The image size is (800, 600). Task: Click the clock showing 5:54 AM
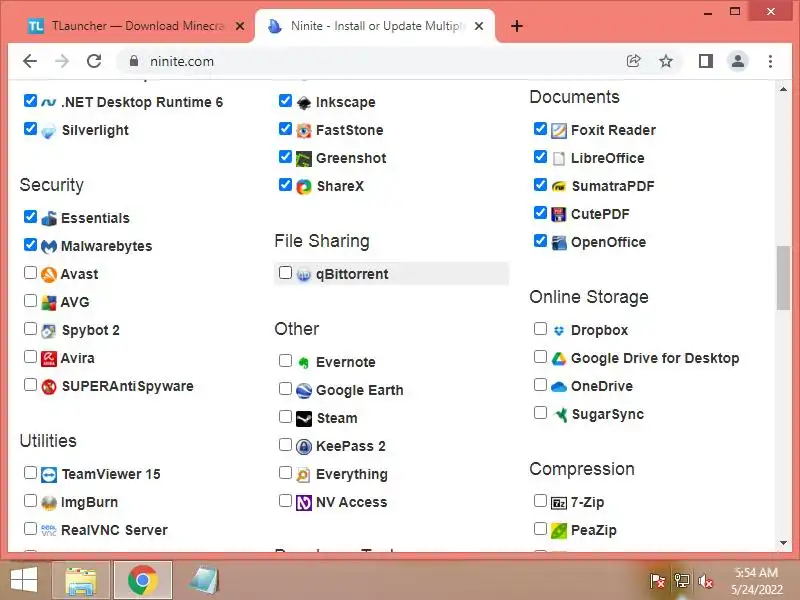(756, 572)
